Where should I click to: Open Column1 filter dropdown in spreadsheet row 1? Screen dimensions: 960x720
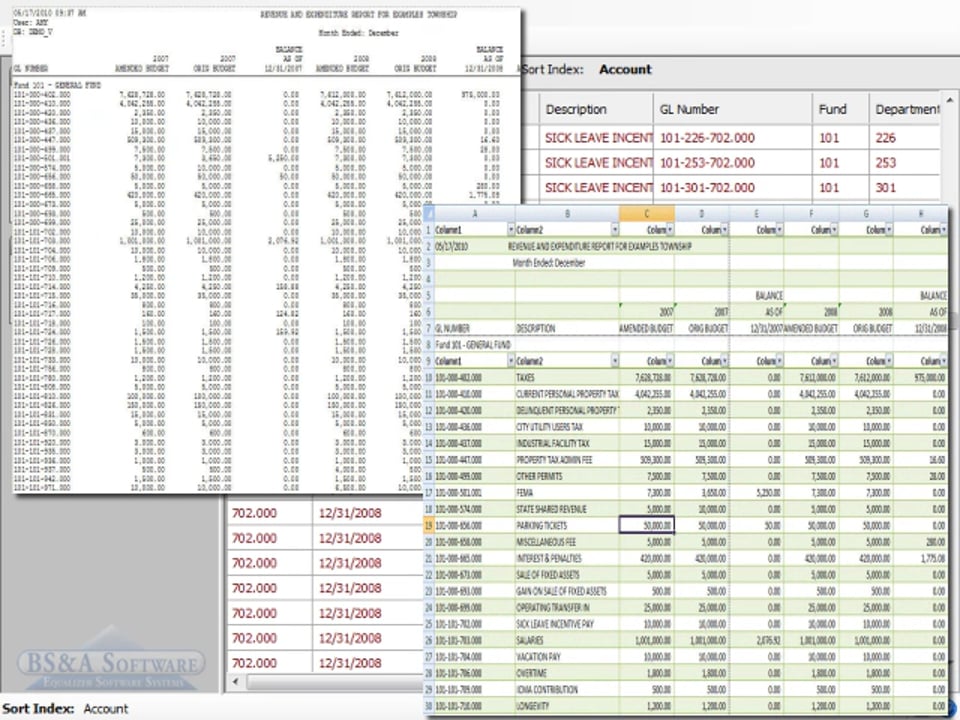pos(511,230)
